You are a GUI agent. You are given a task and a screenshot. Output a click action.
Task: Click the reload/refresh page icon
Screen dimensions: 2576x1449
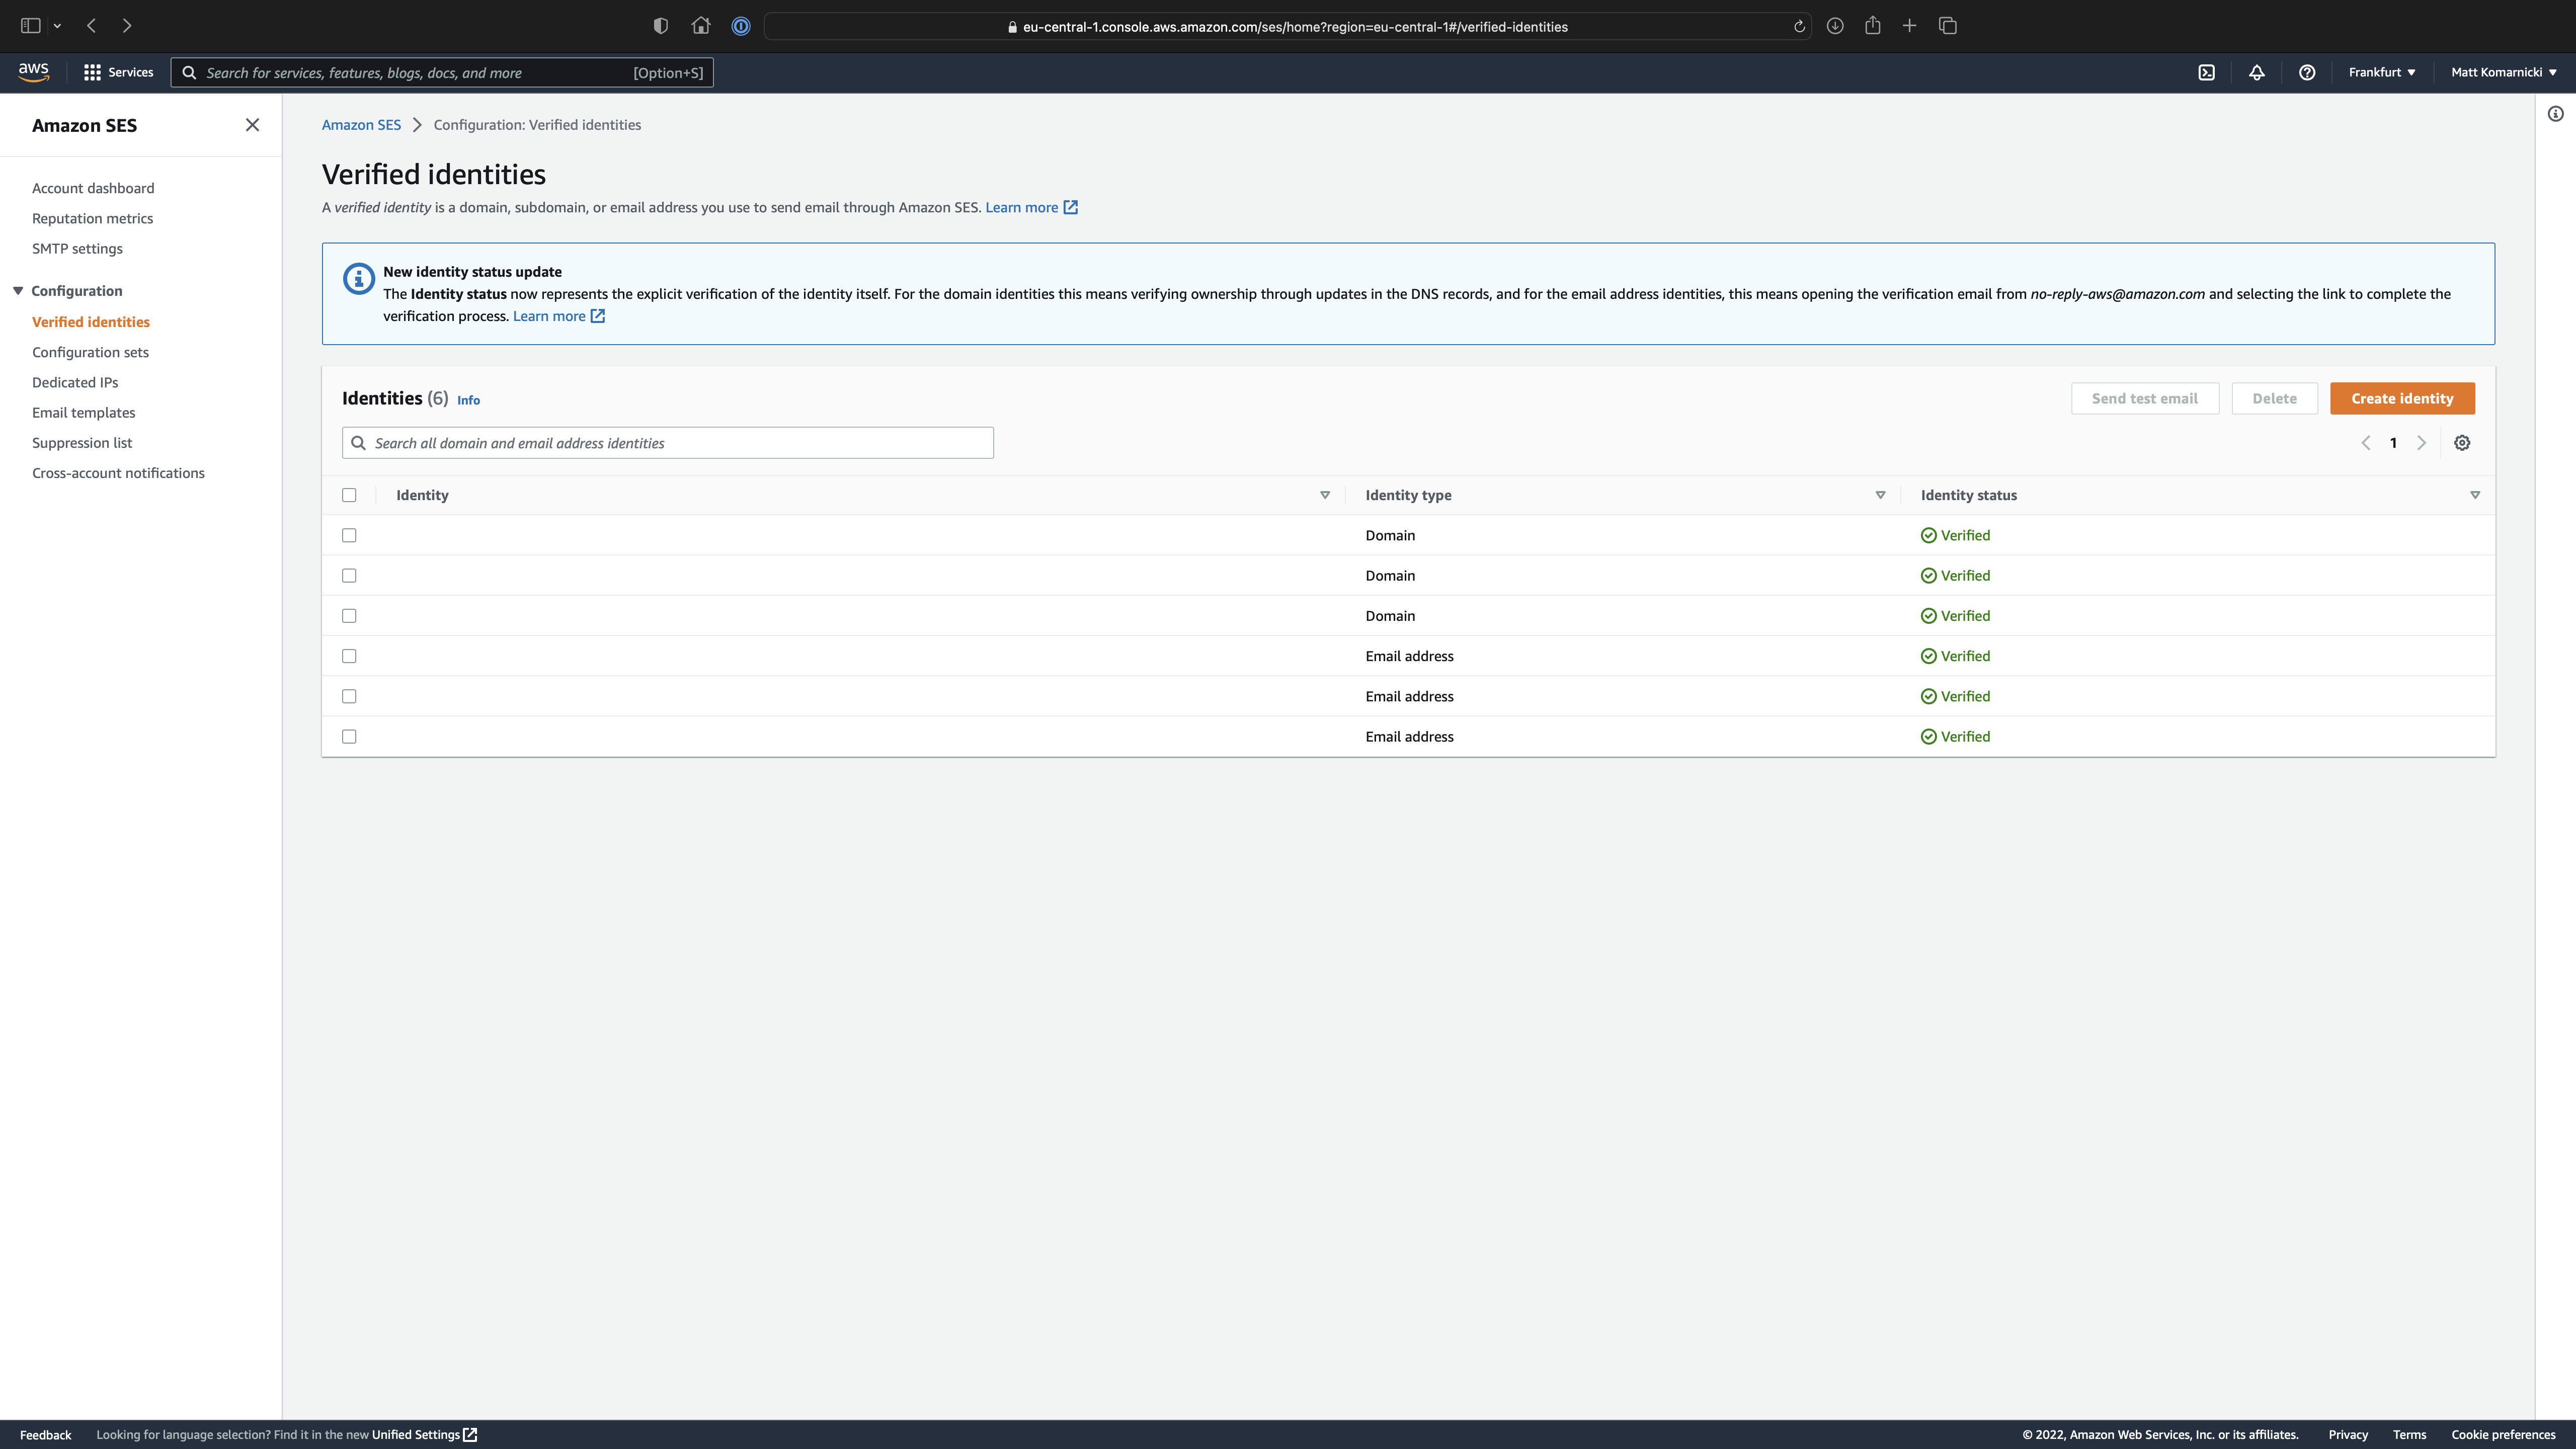coord(1799,25)
